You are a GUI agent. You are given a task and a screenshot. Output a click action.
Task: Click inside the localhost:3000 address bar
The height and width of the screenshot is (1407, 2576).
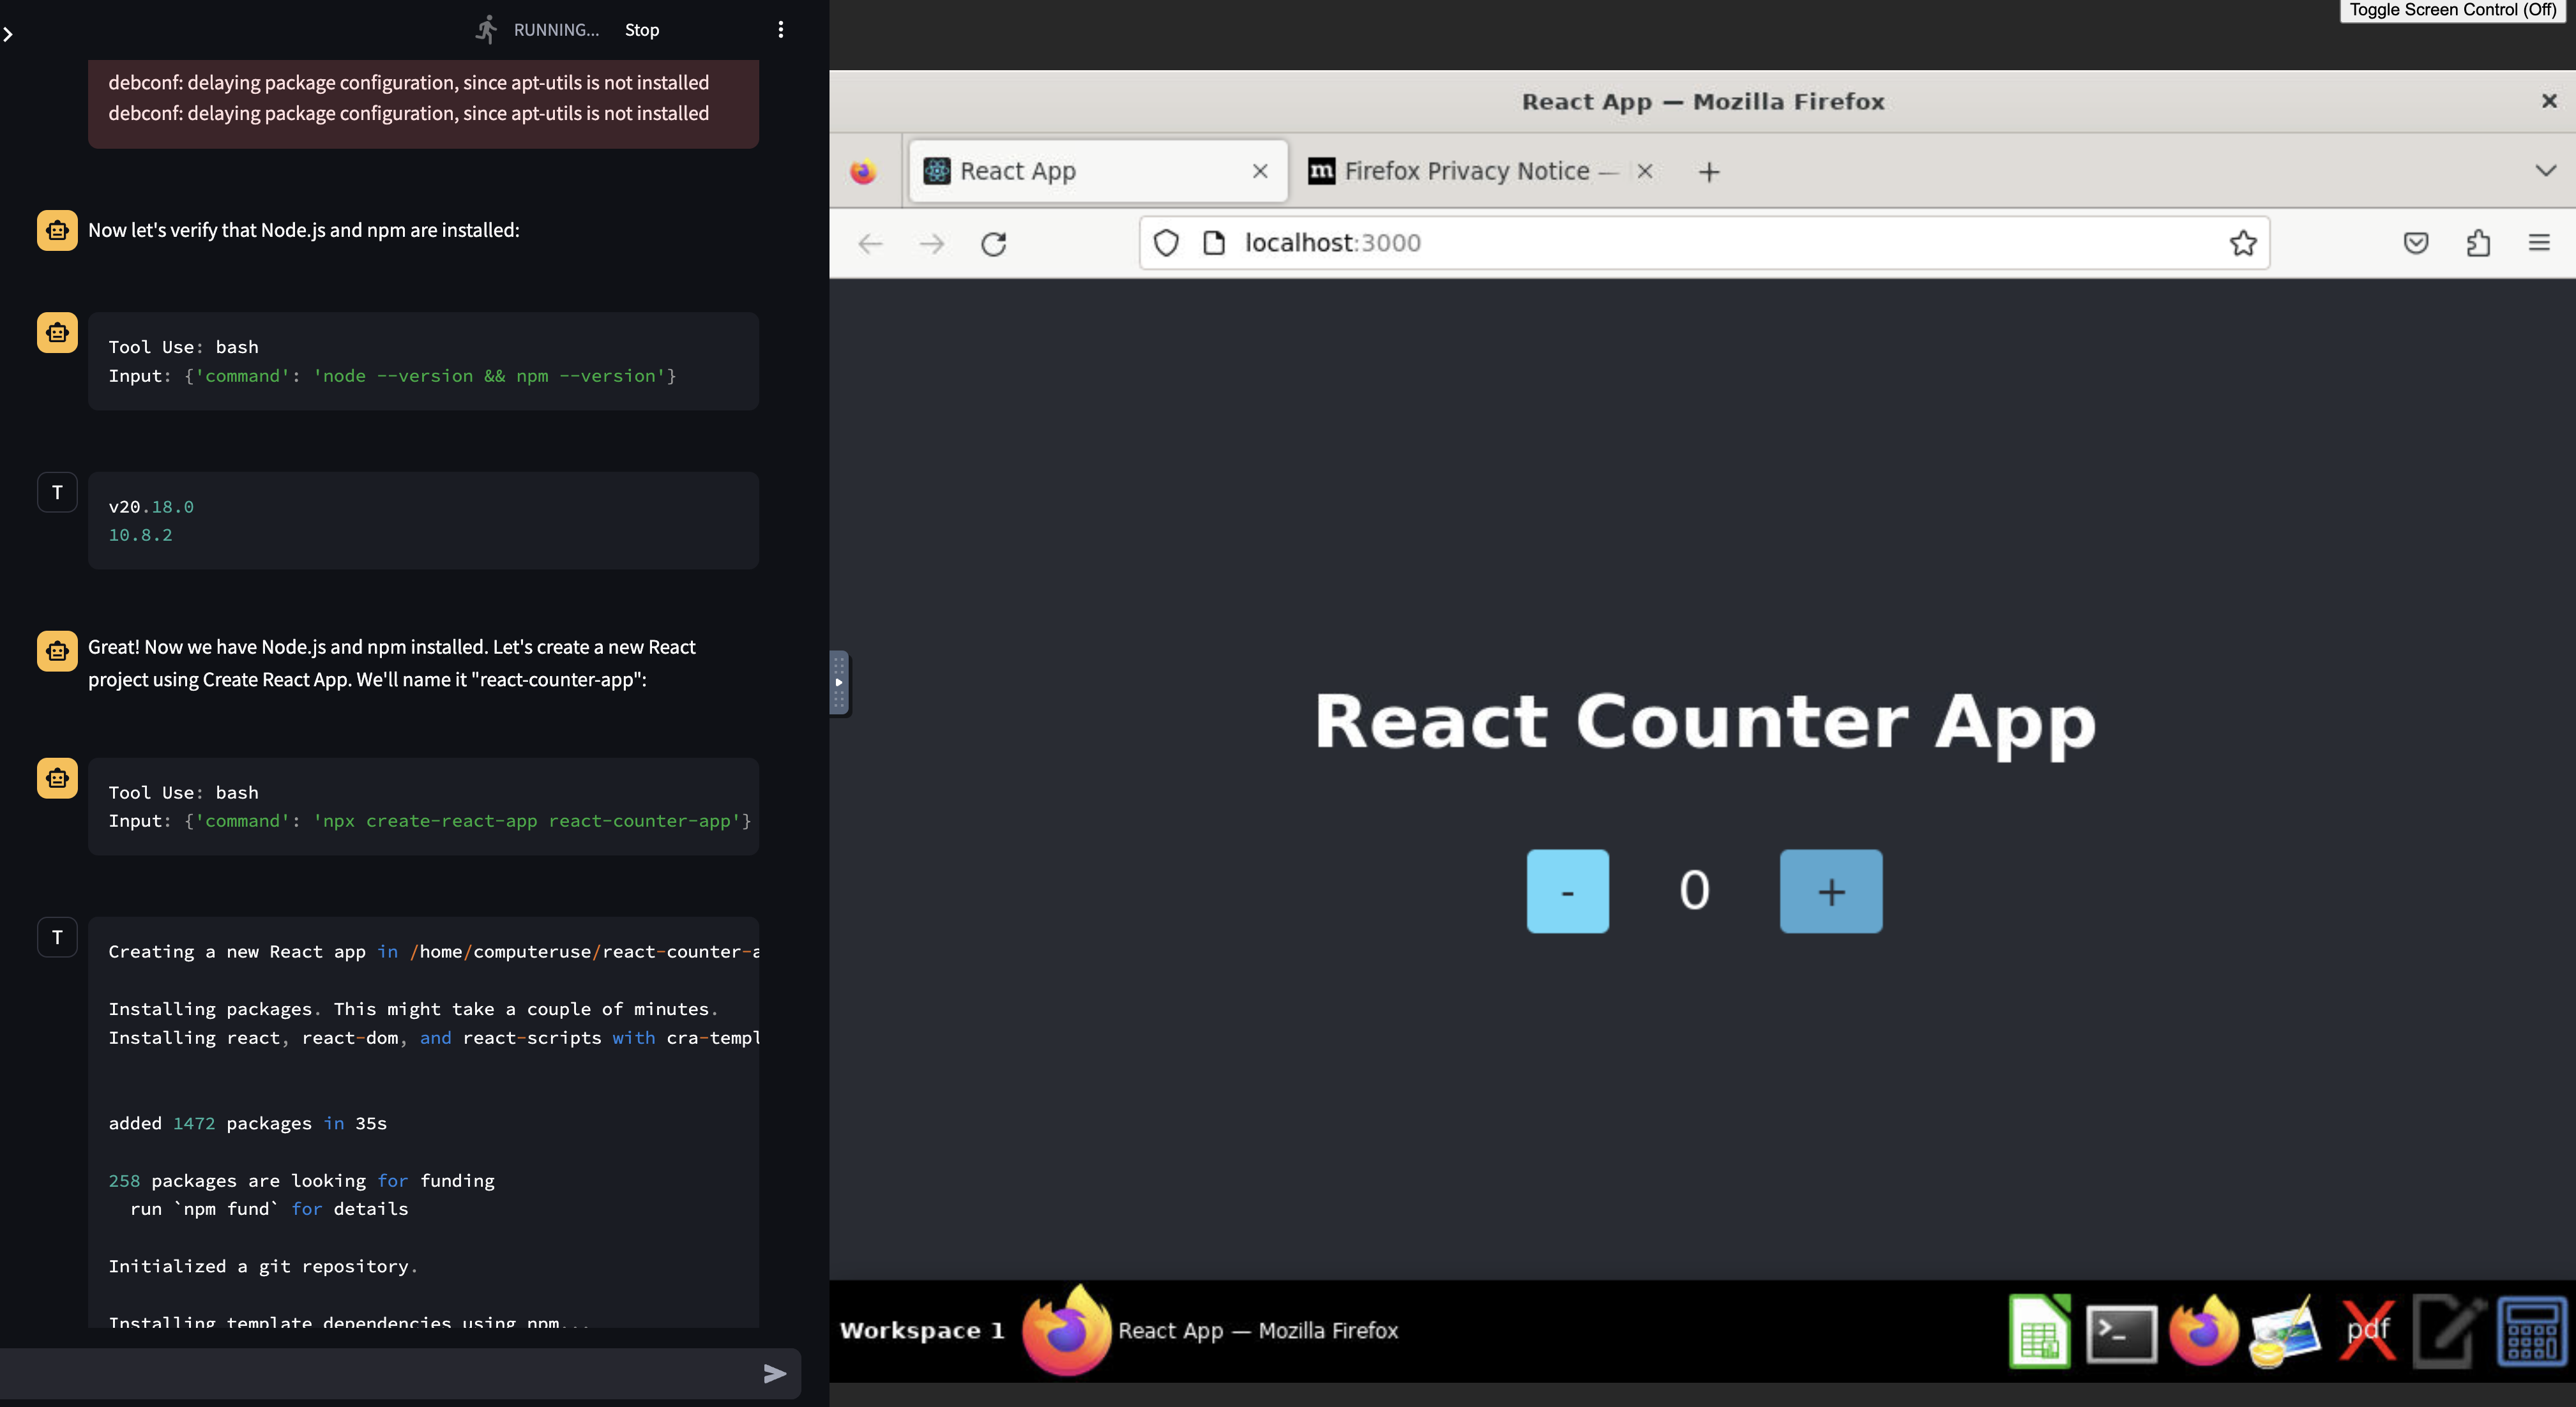(x=1600, y=242)
